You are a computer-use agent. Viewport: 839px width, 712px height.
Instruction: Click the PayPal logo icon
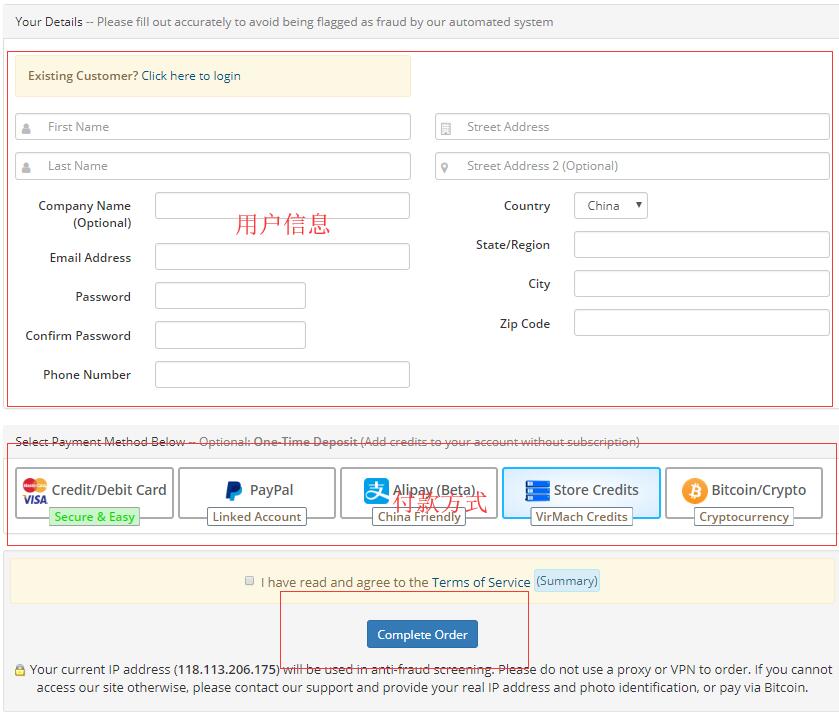click(233, 491)
